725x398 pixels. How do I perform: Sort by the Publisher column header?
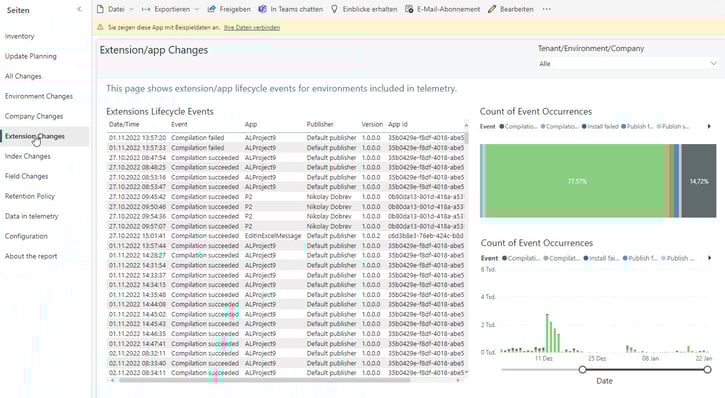[x=320, y=124]
